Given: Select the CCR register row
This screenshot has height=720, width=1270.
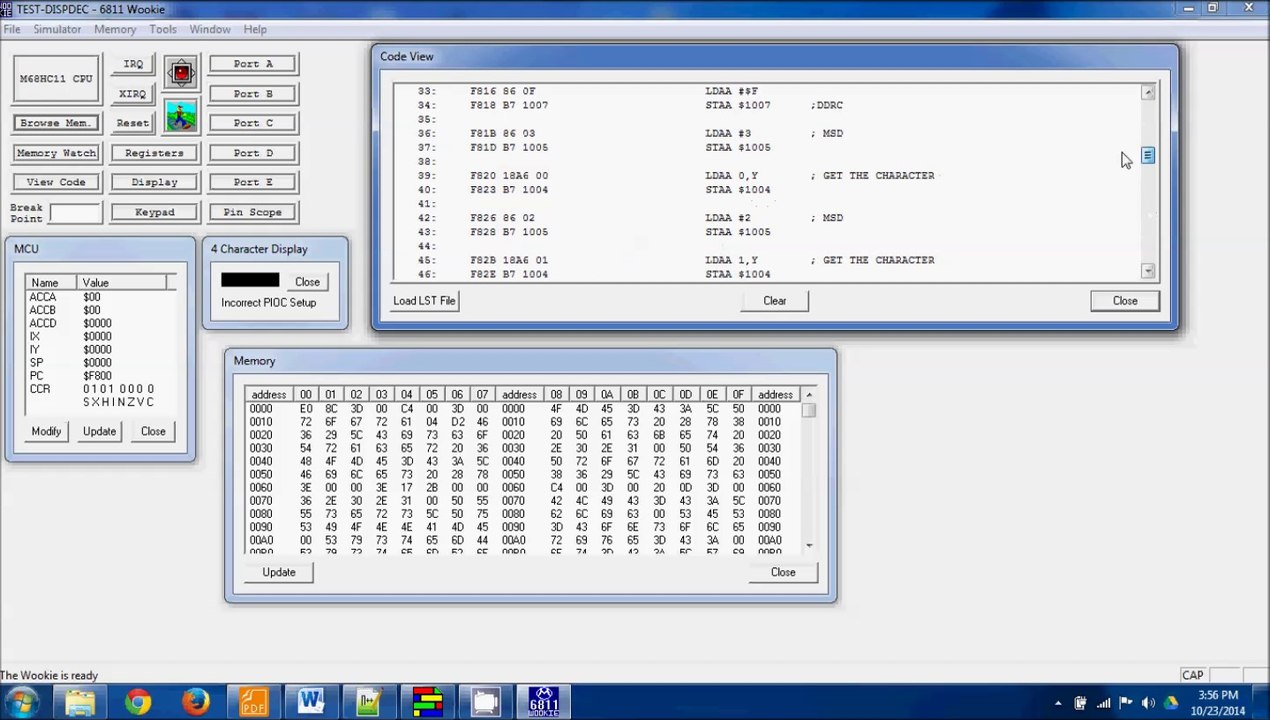Looking at the screenshot, I should point(100,389).
